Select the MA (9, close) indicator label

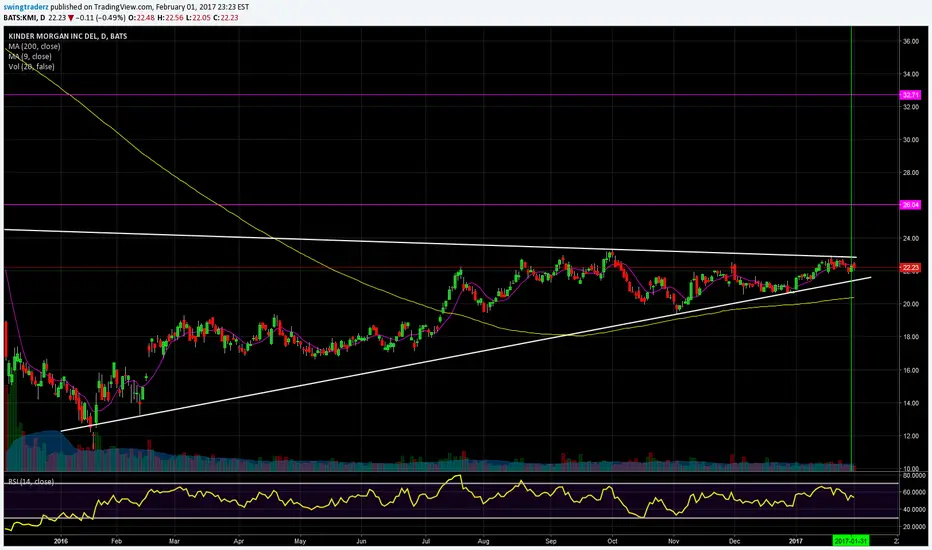[30, 56]
